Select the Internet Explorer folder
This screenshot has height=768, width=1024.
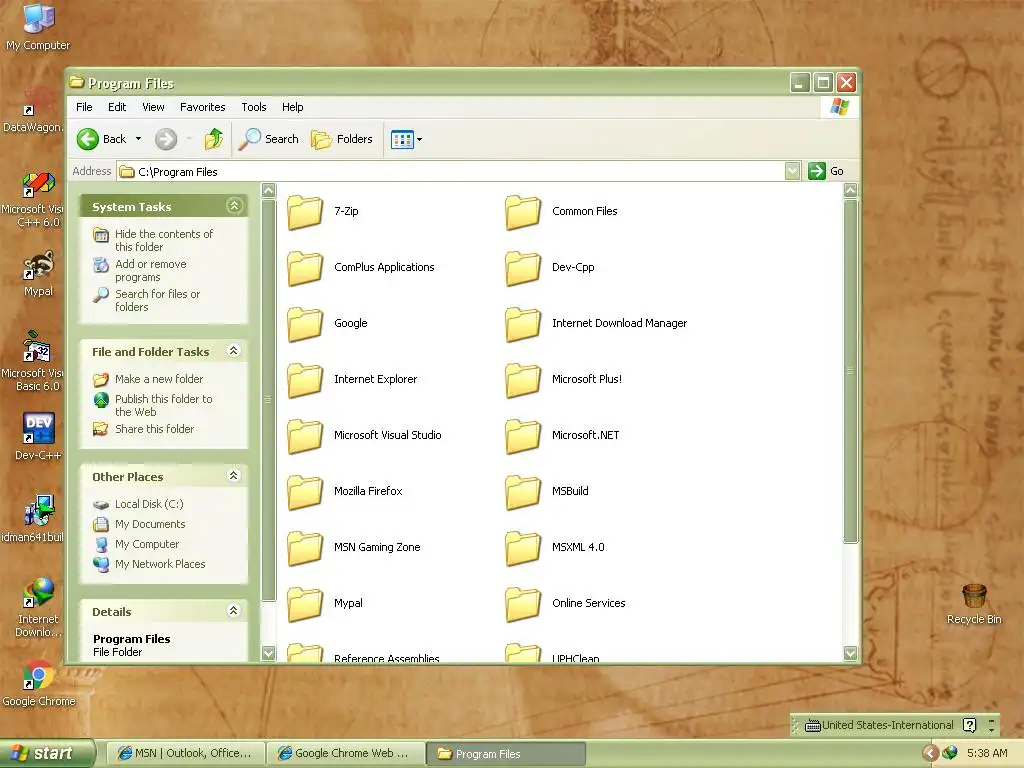point(352,380)
